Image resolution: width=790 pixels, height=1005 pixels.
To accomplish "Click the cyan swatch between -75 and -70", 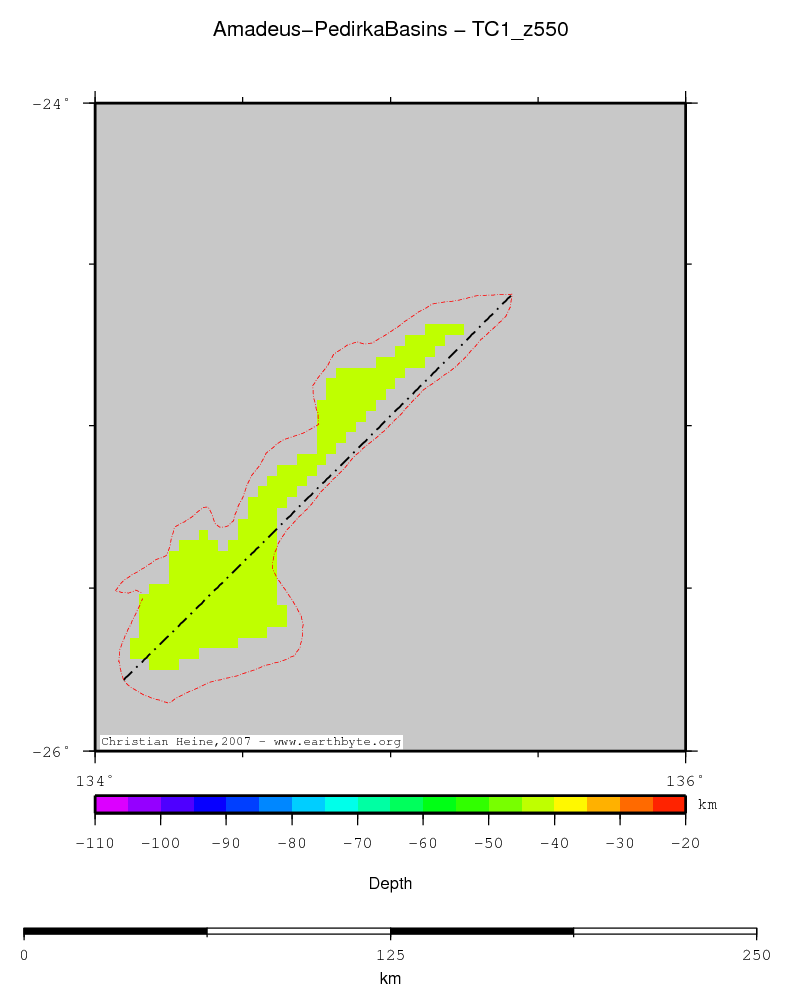I will tap(341, 804).
